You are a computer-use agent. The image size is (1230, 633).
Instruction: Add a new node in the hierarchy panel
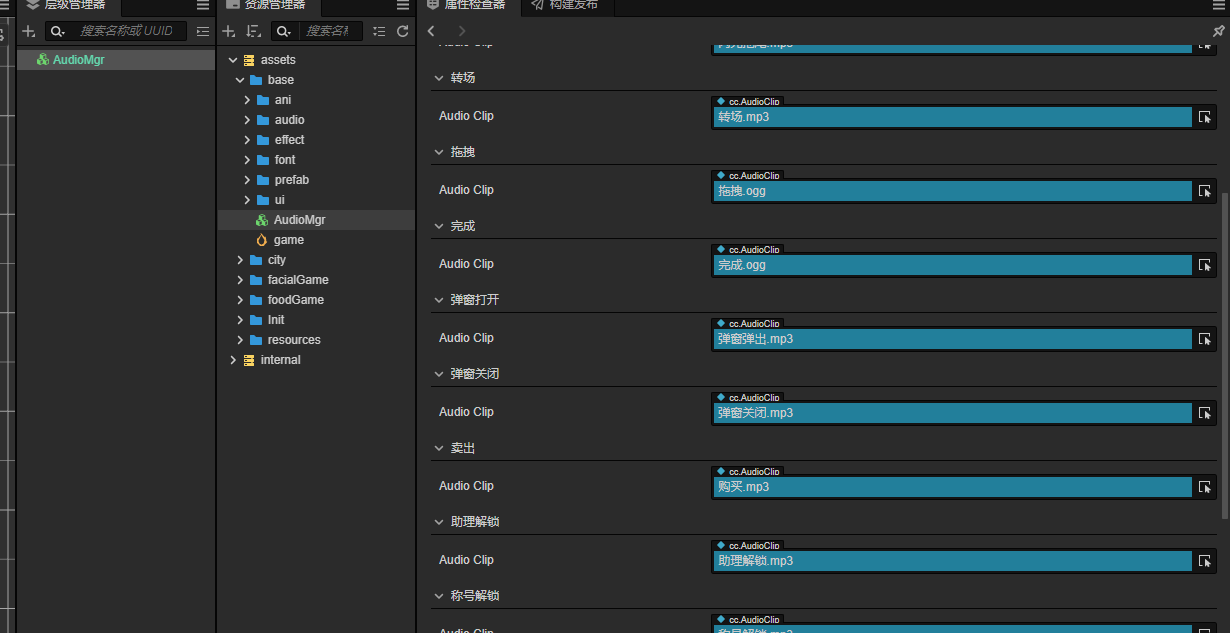29,32
